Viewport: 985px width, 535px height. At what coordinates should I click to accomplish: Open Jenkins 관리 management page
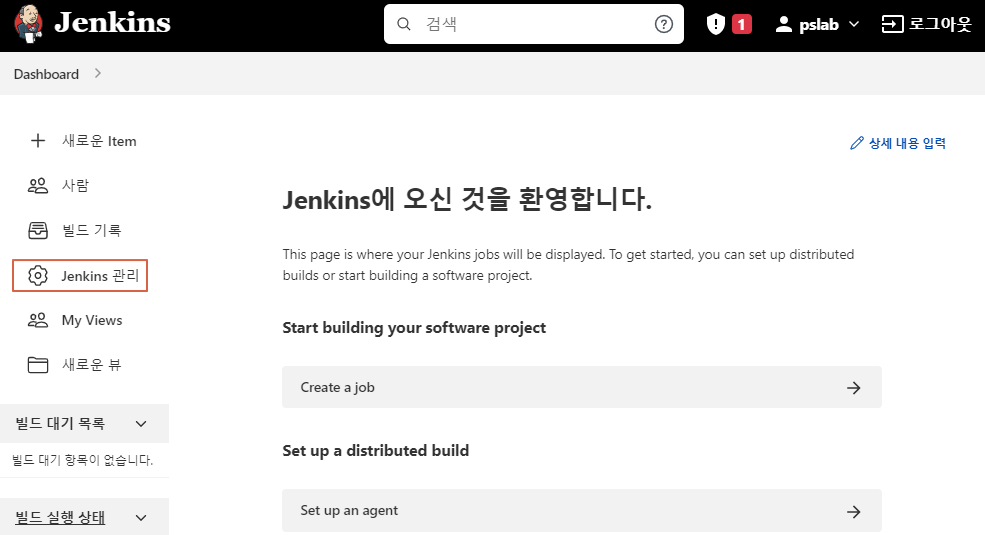[100, 276]
